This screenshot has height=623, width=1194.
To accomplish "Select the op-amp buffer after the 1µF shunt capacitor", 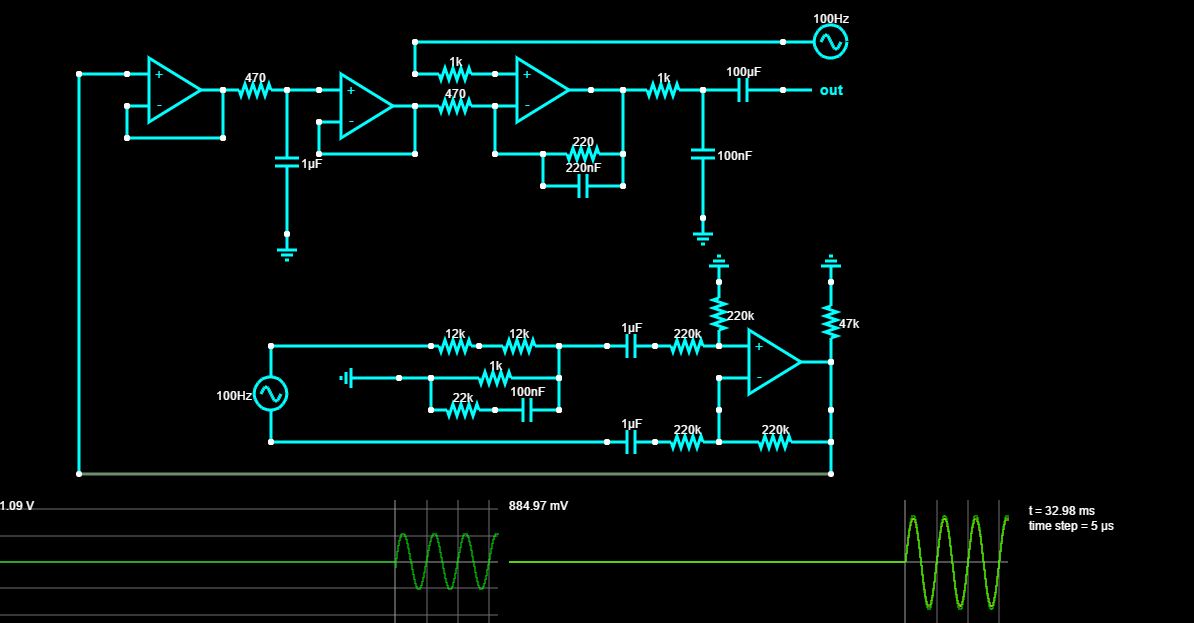I will [x=366, y=106].
